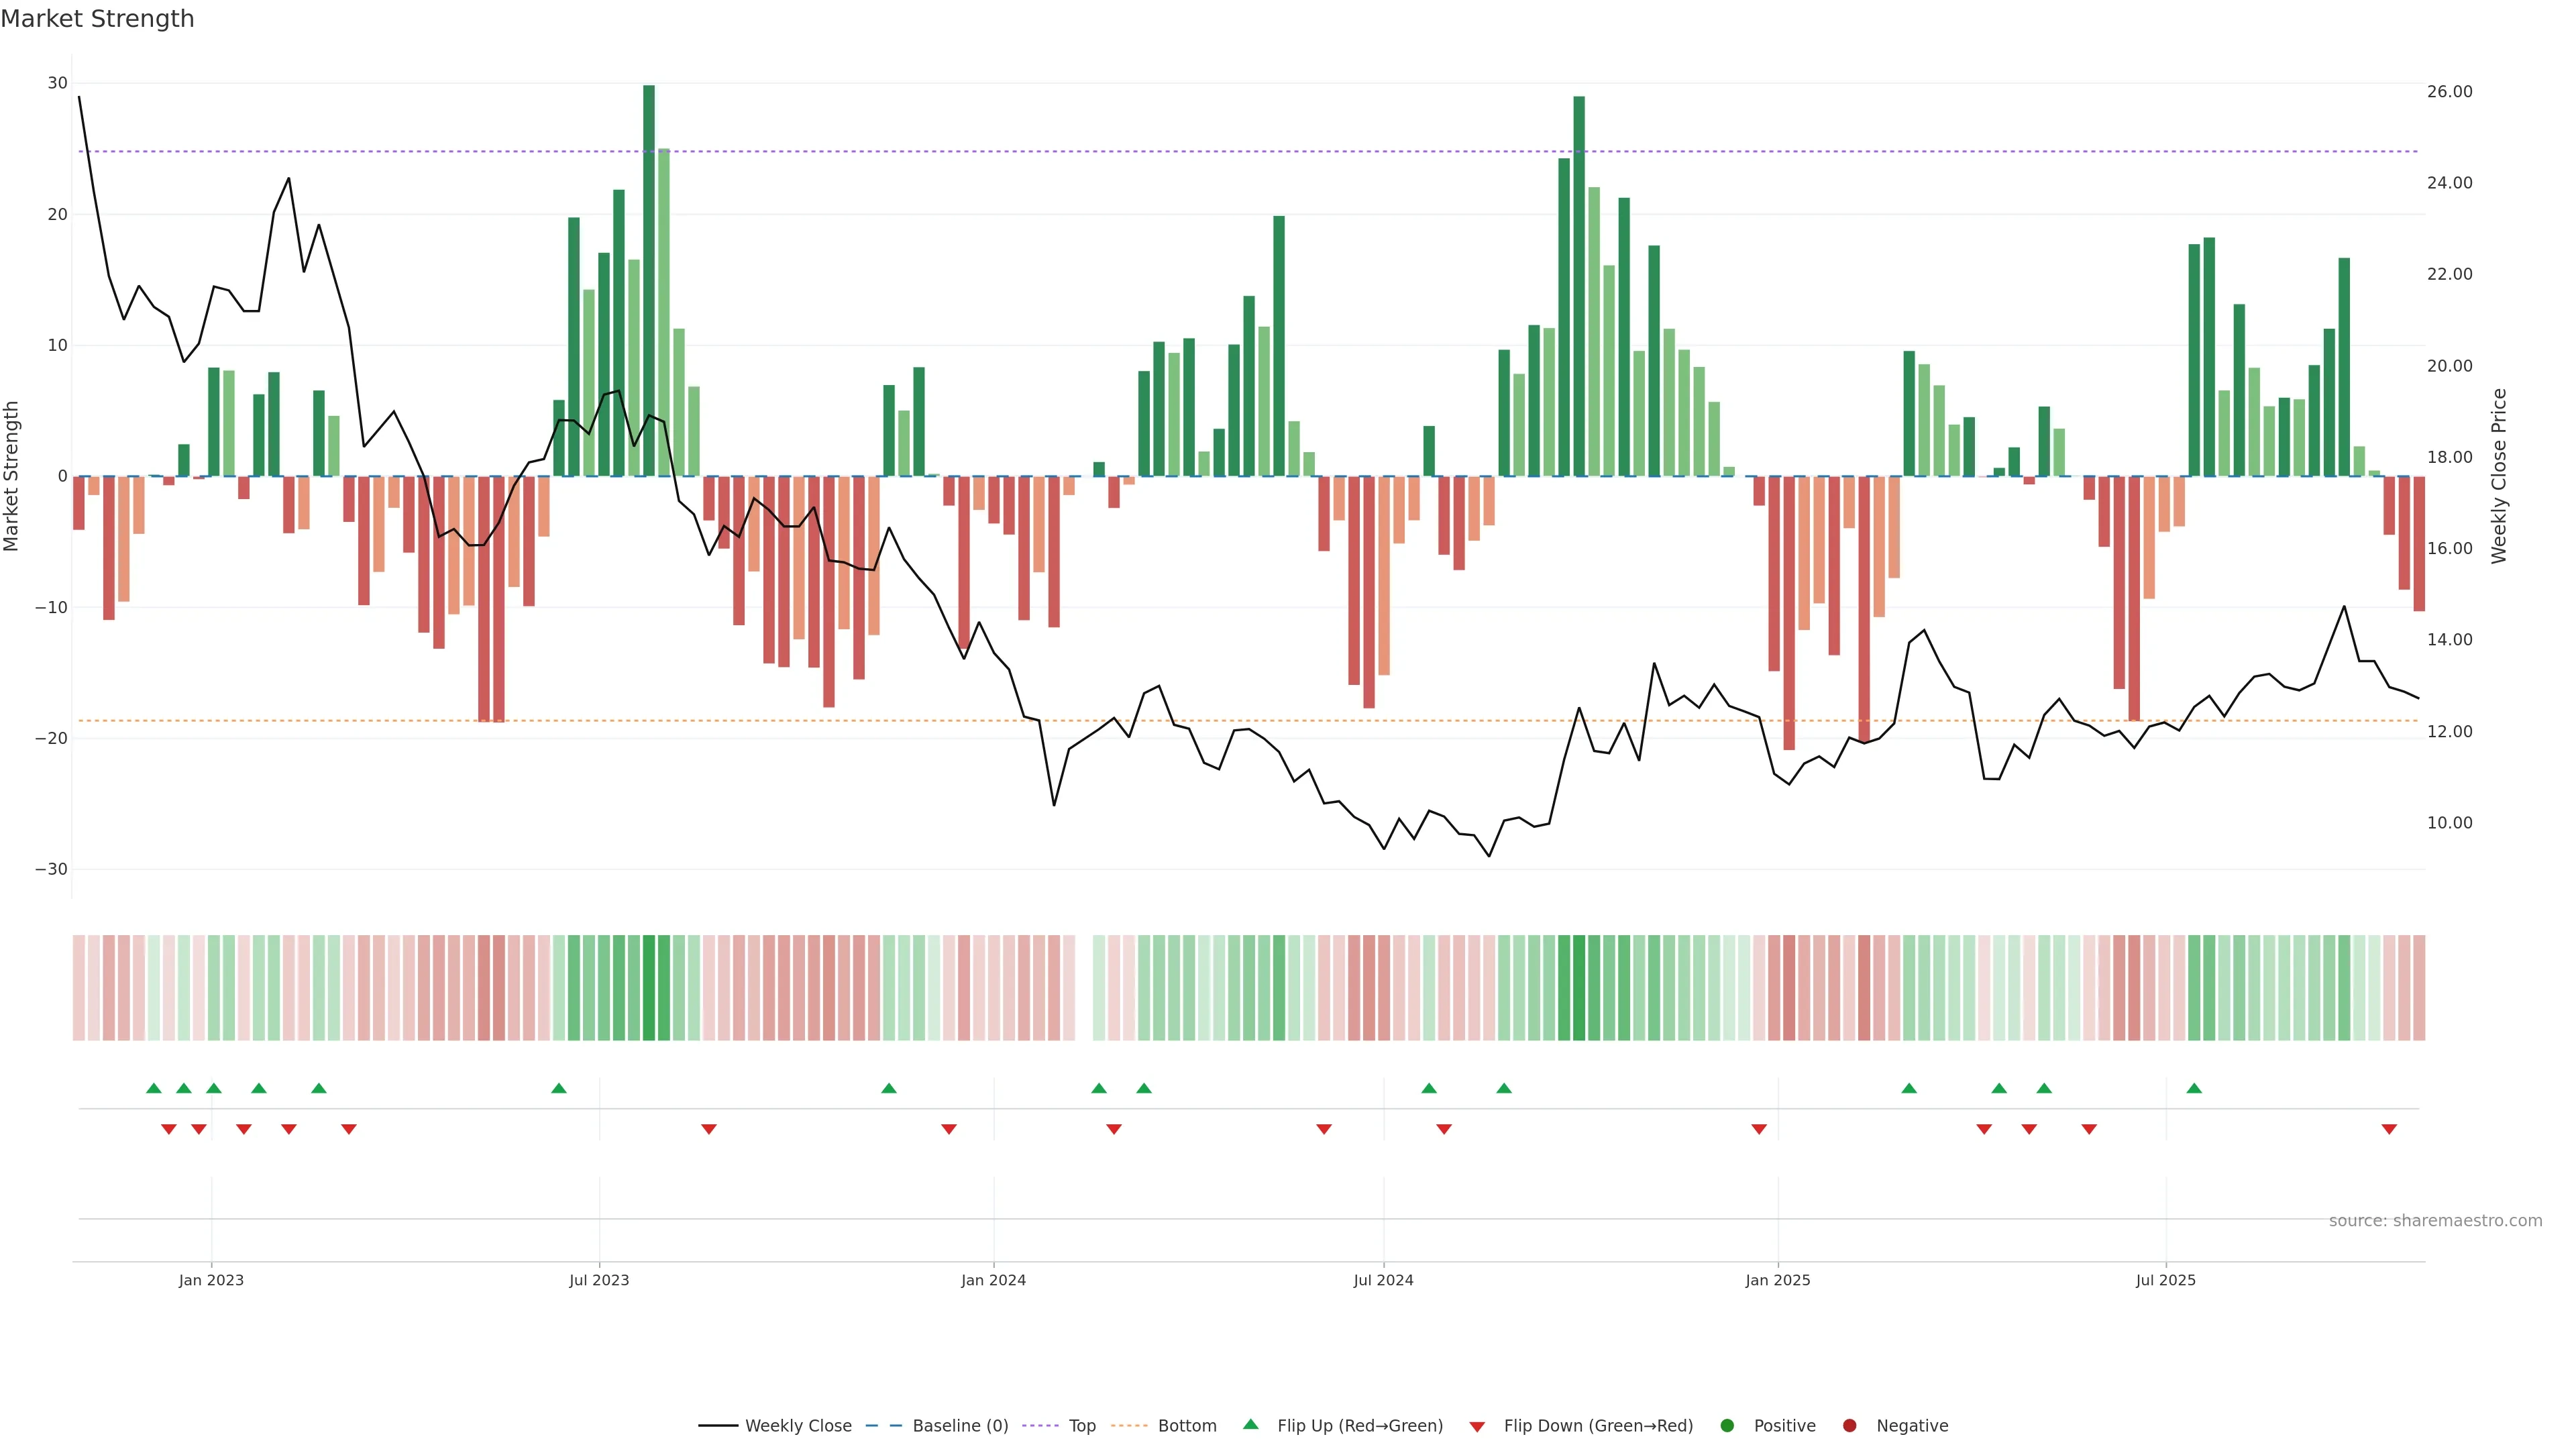Click the rightmost green flip-up triangle marker

tap(2194, 1088)
